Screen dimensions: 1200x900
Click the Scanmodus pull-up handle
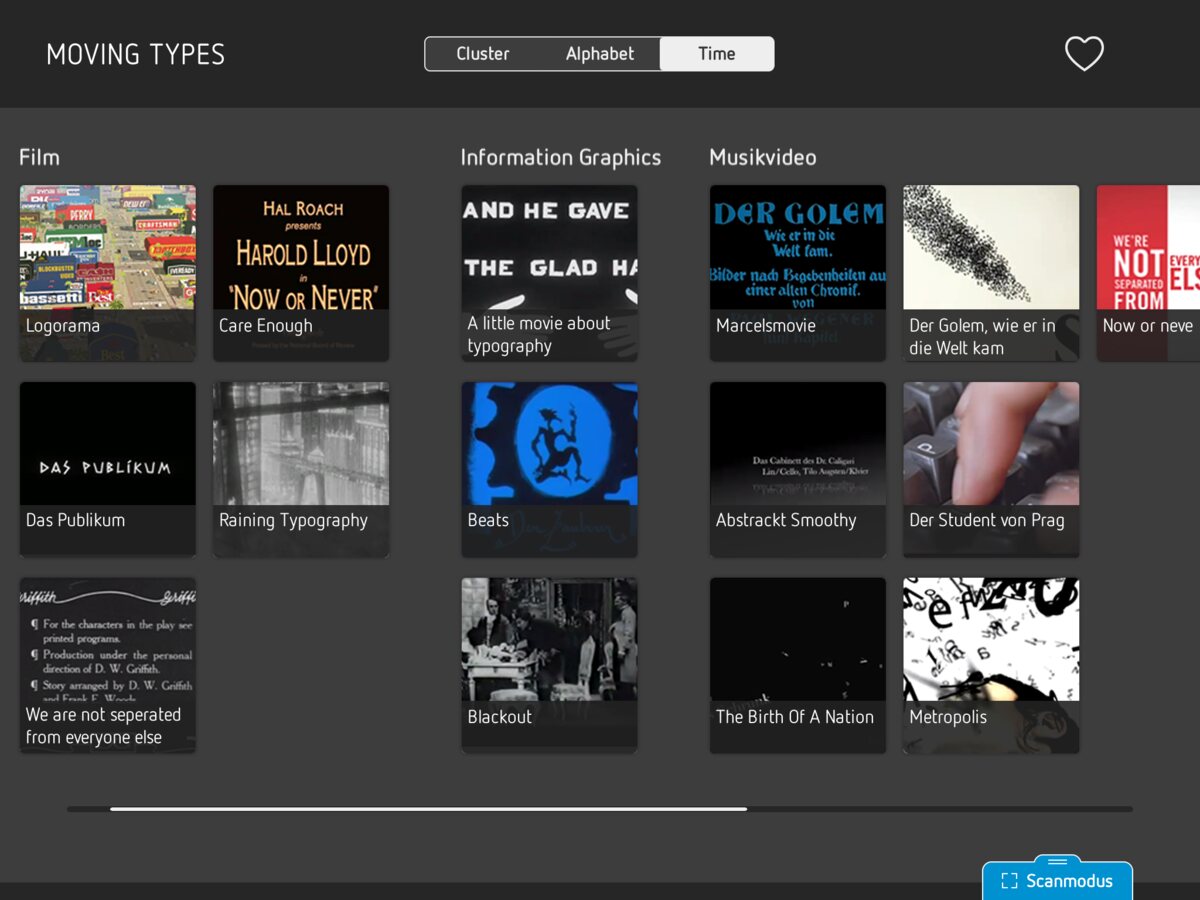[1058, 861]
